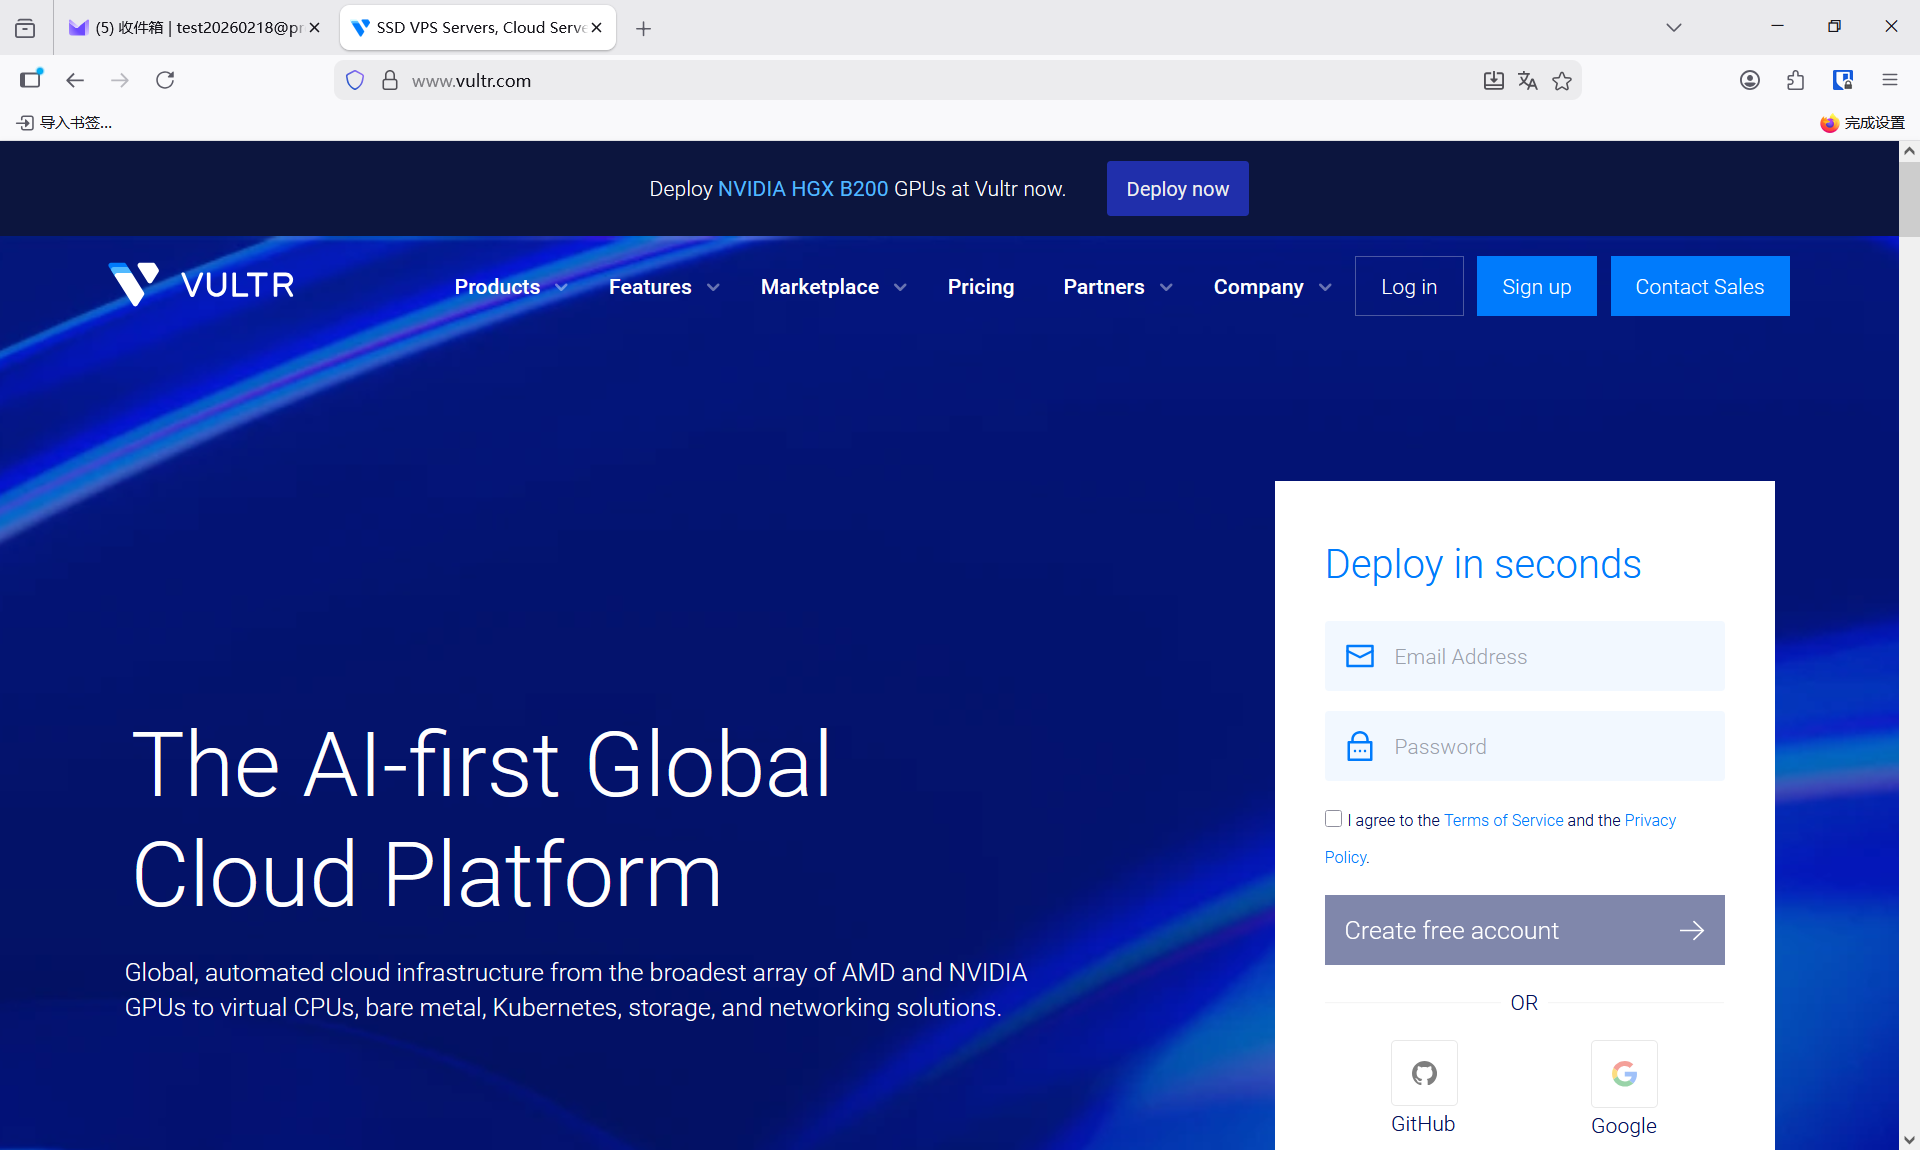The height and width of the screenshot is (1150, 1920).
Task: Click the Vultr logo in header
Action: click(x=201, y=285)
